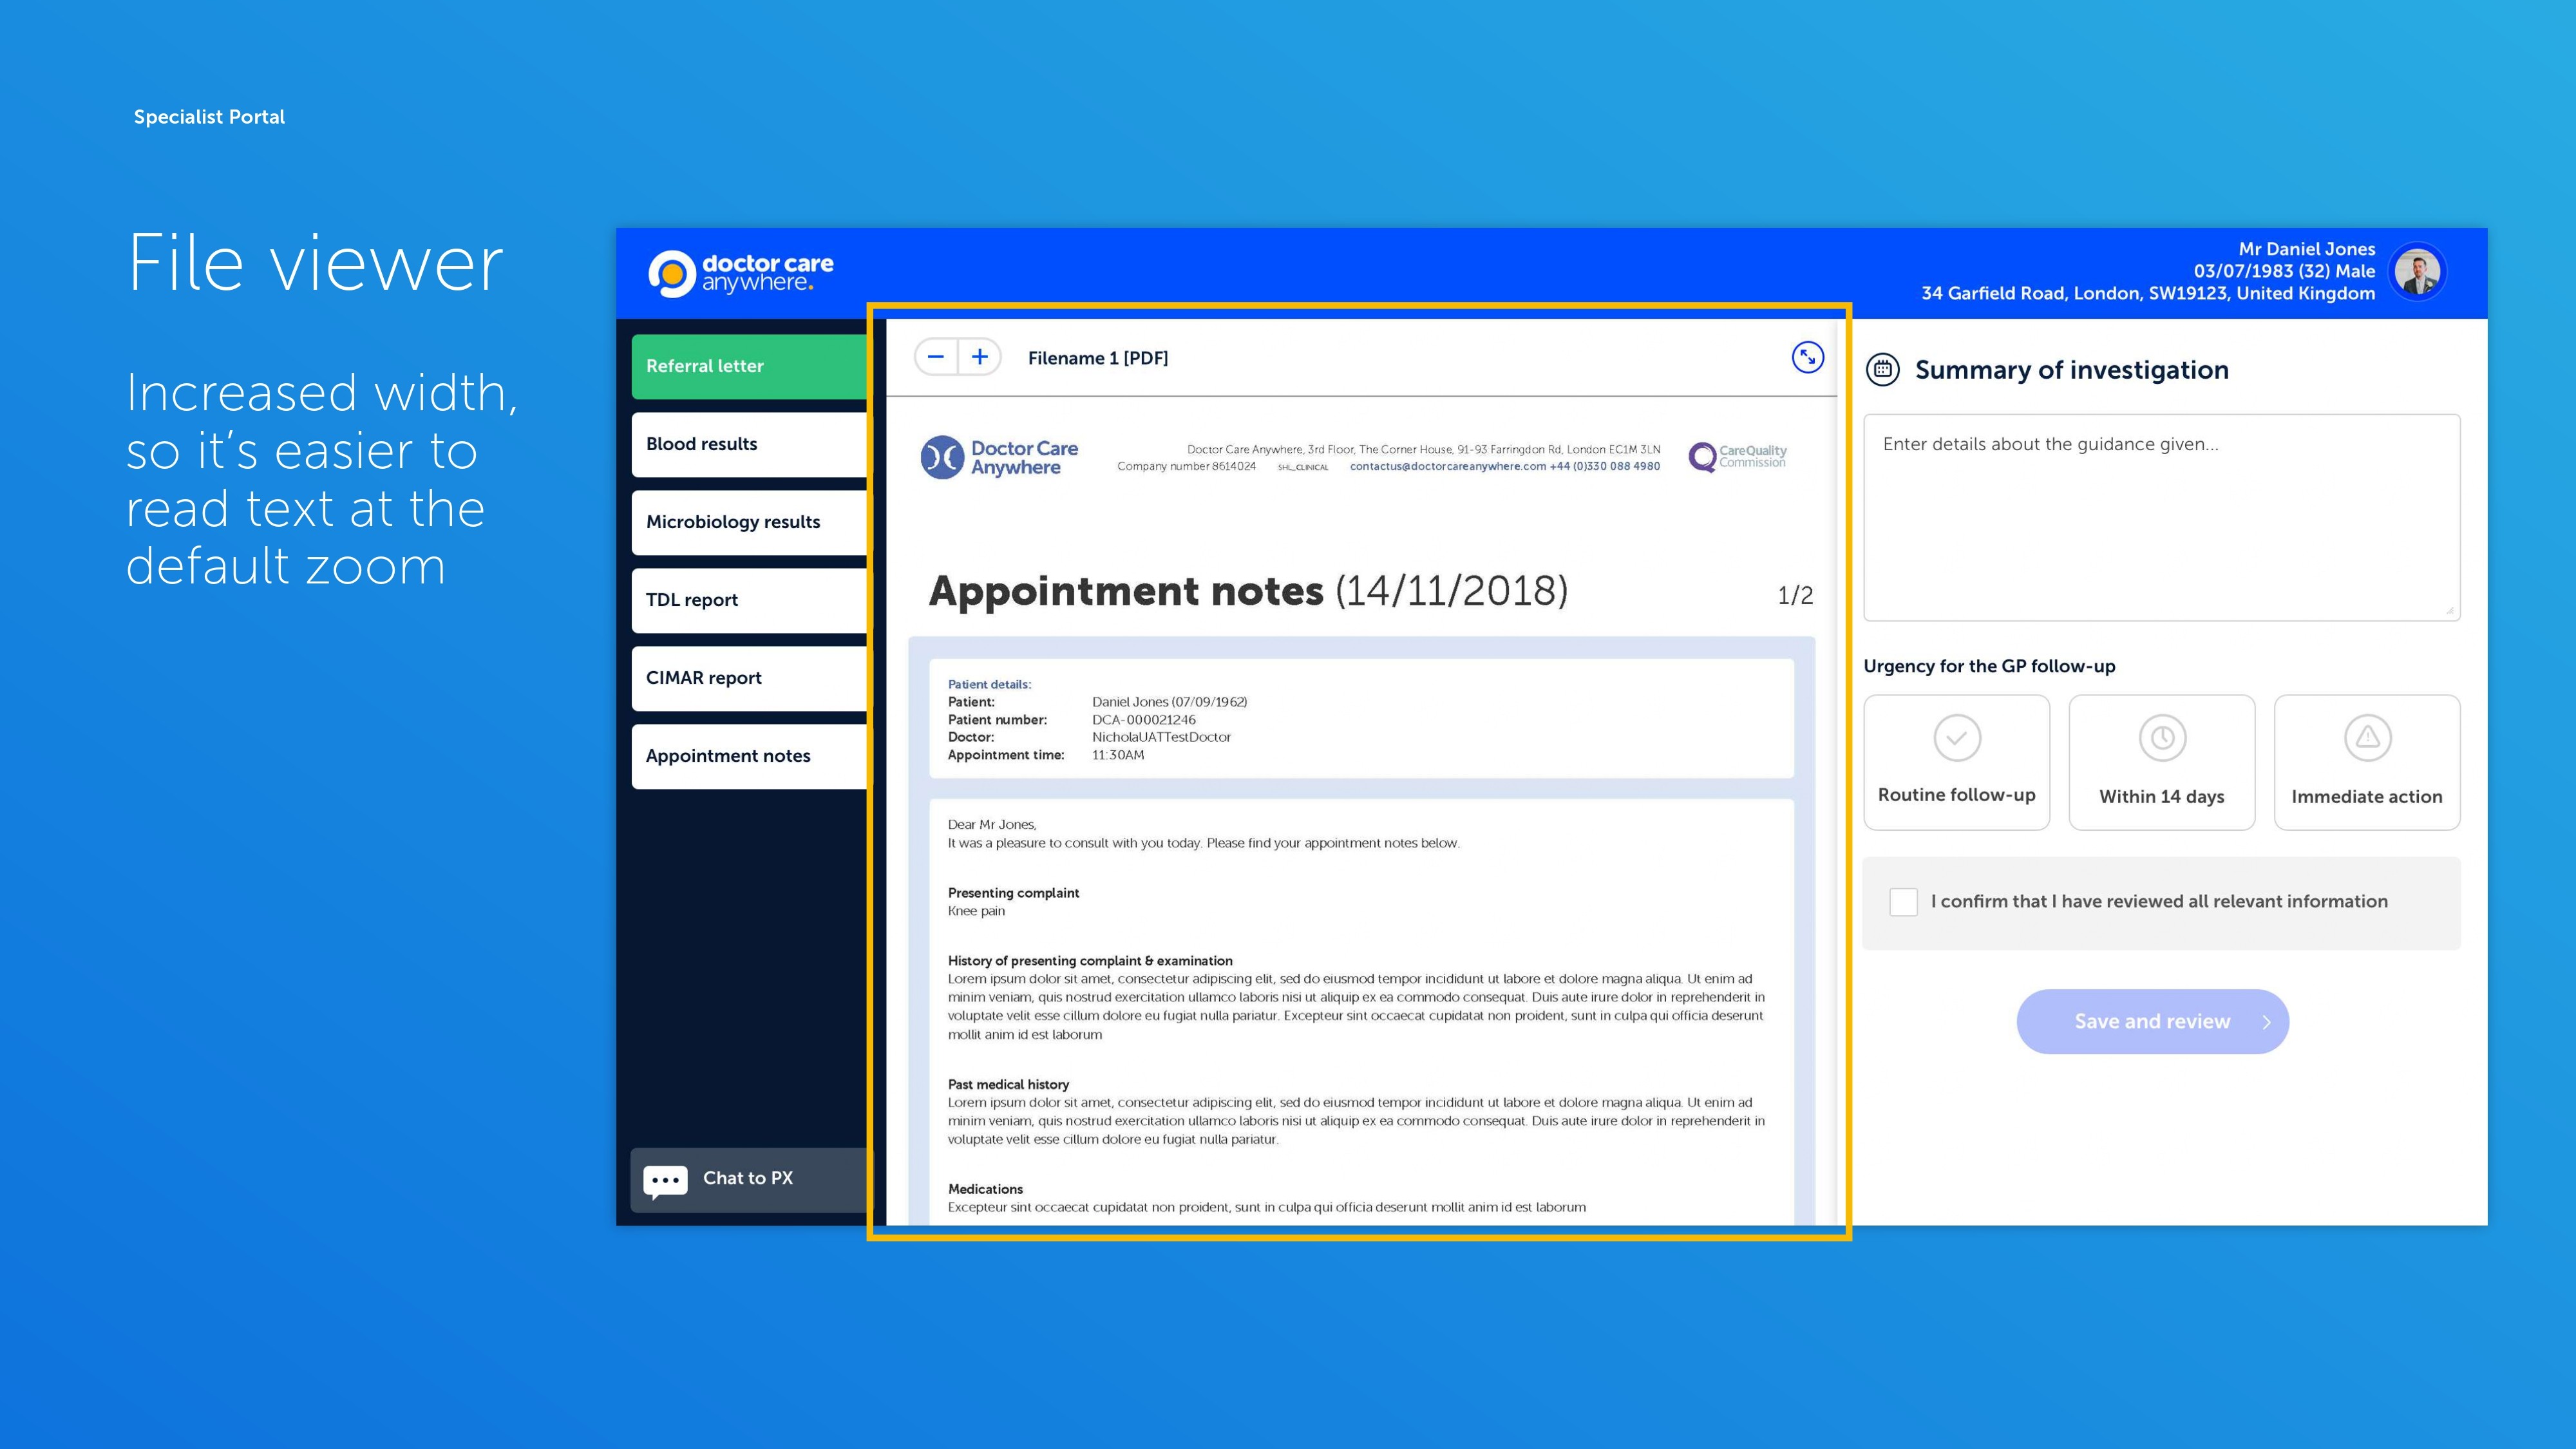
Task: Switch to Microbiology results document
Action: 749,522
